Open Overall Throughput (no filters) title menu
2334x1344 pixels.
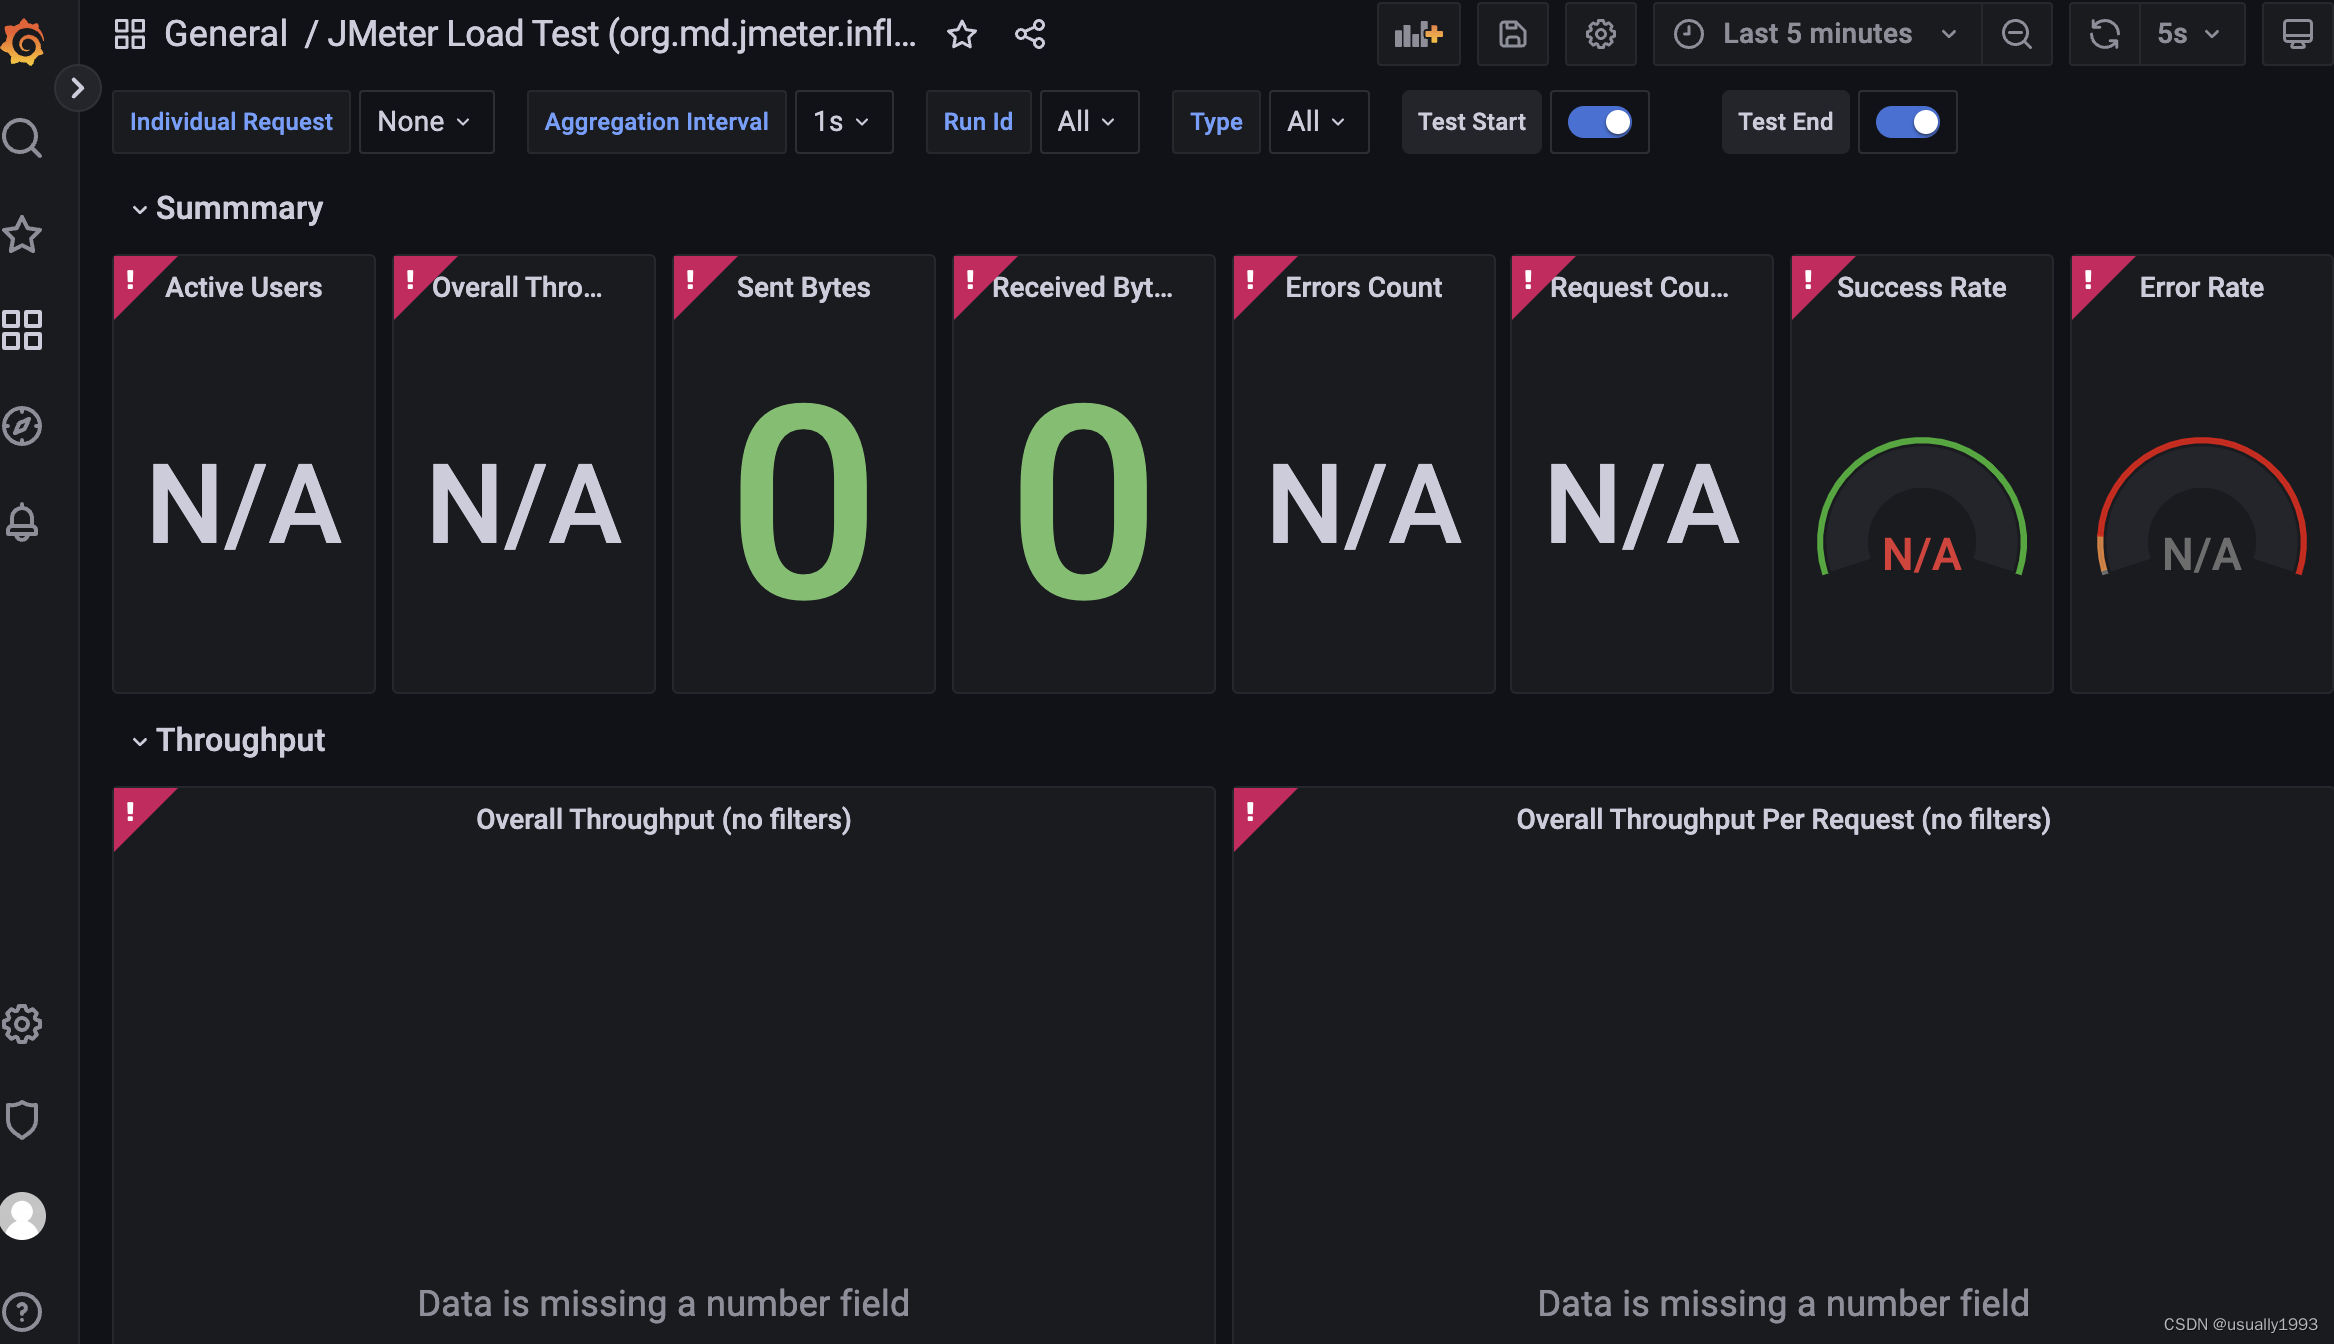click(x=664, y=820)
